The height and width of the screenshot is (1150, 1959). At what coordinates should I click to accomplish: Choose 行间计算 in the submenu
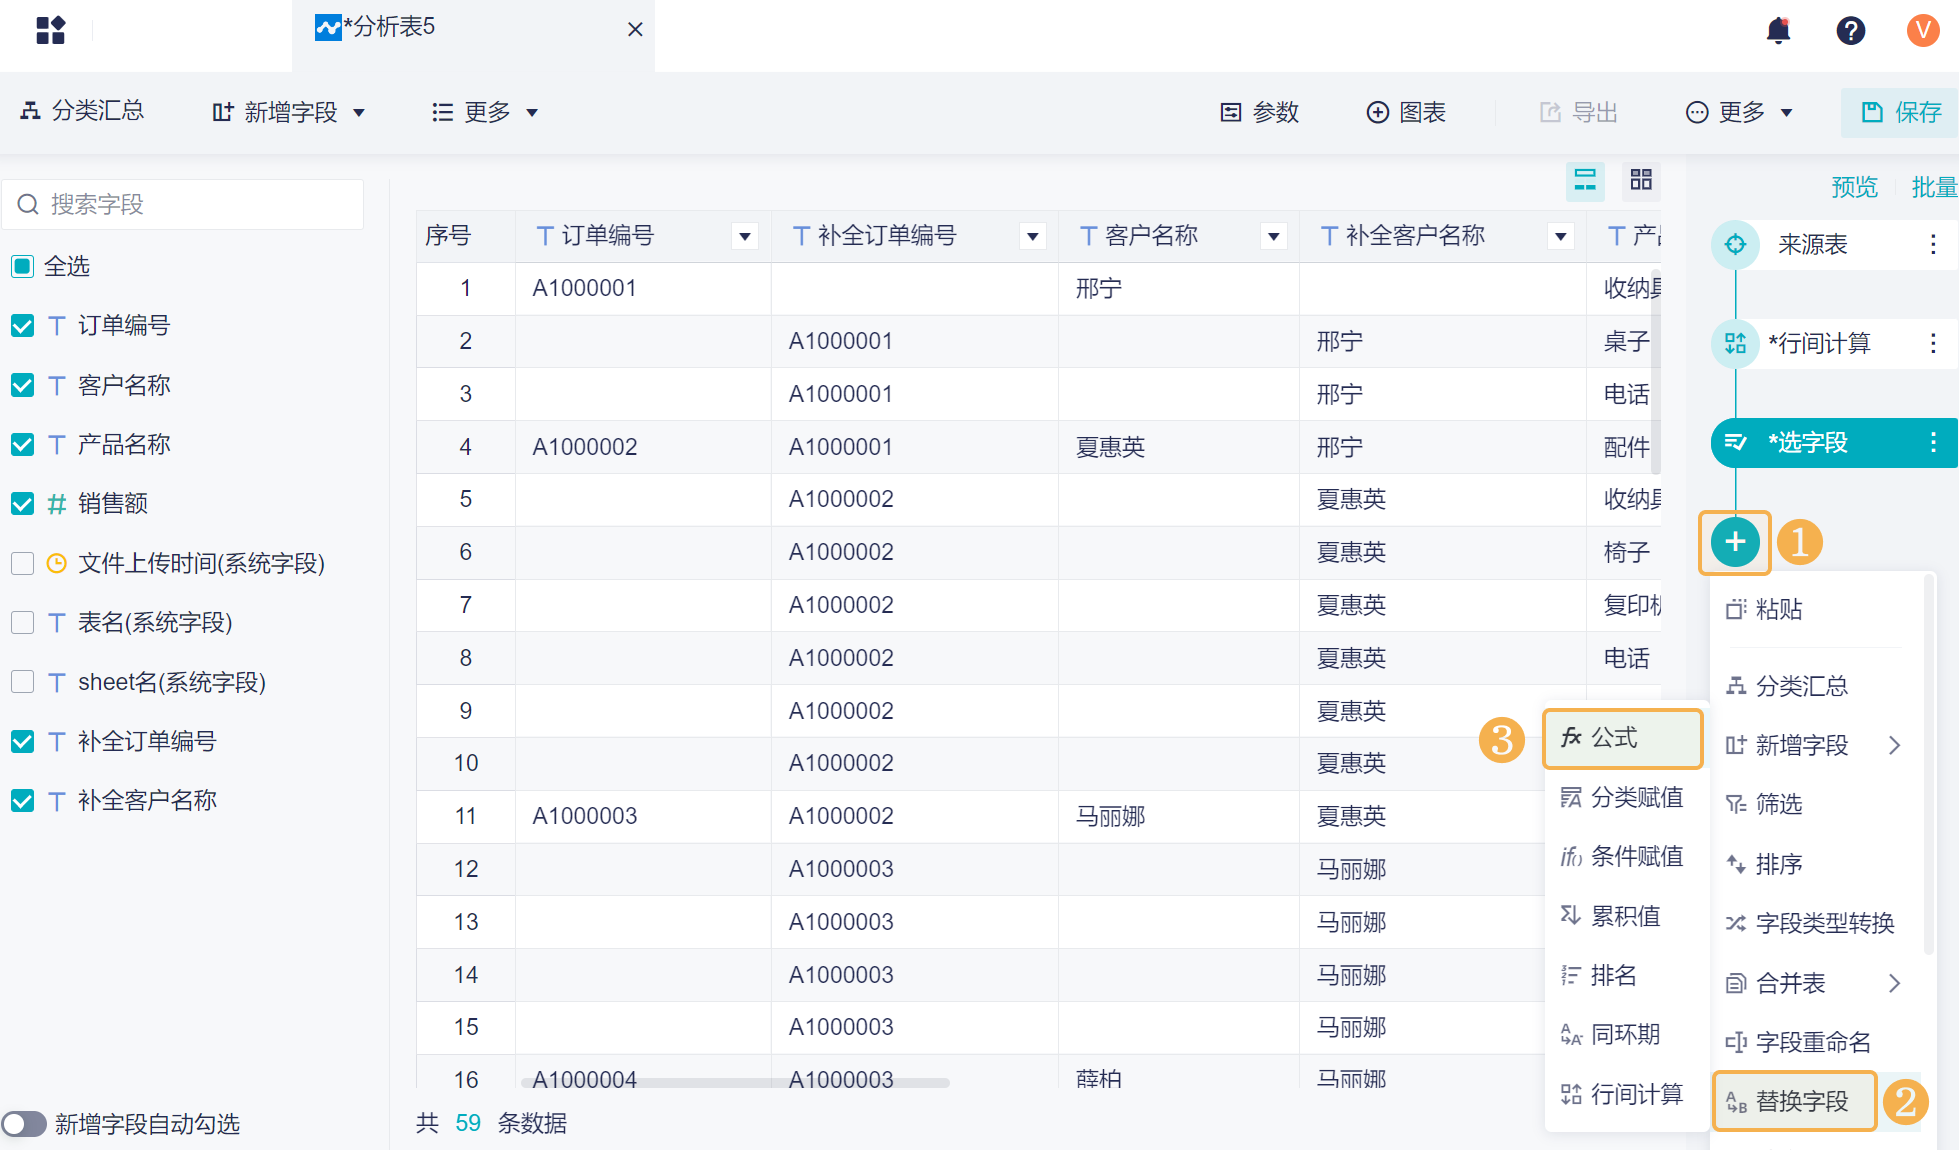tap(1622, 1094)
